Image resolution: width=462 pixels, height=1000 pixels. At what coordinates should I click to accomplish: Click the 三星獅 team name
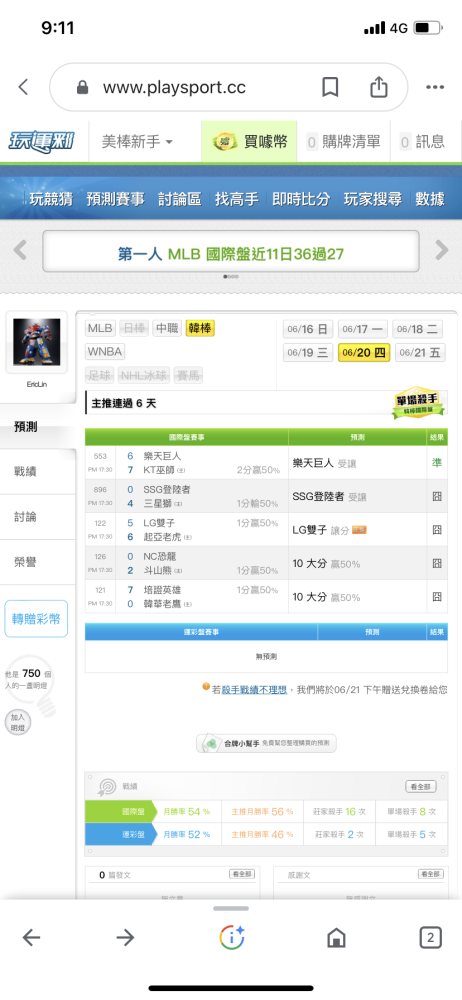[x=159, y=504]
